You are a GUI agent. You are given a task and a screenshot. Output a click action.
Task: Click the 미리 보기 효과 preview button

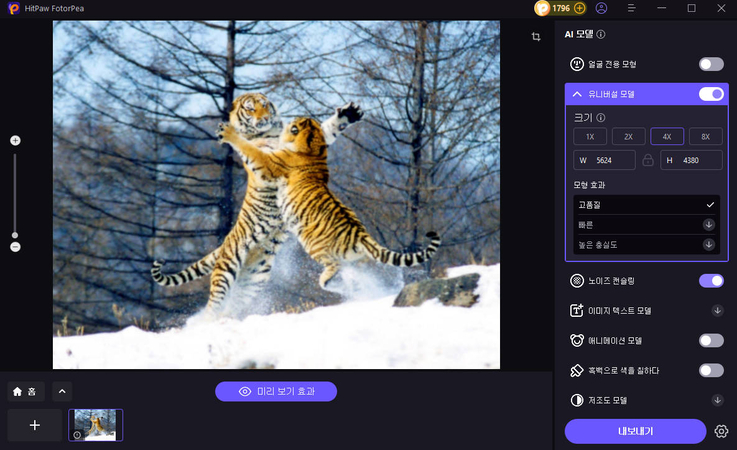(x=276, y=391)
